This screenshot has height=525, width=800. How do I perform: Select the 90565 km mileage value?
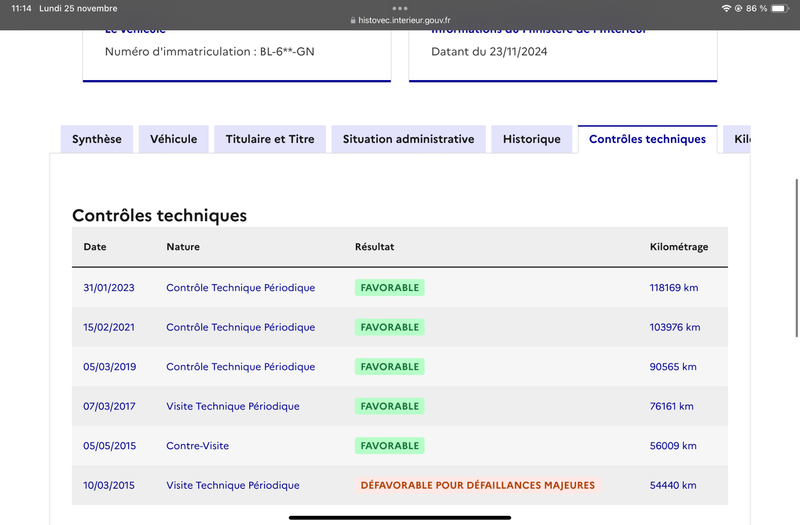(x=673, y=367)
